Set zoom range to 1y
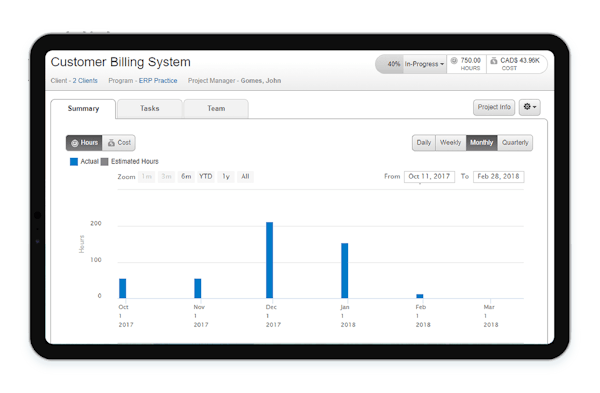Image resolution: width=600 pixels, height=393 pixels. 226,177
